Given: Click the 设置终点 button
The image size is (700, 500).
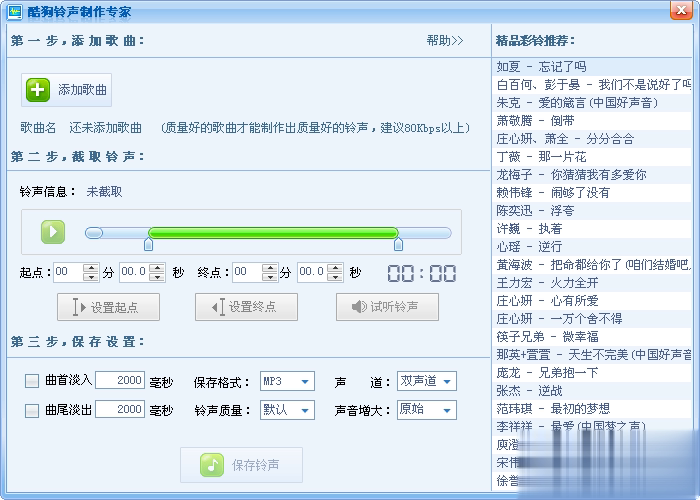Looking at the screenshot, I should tap(246, 307).
